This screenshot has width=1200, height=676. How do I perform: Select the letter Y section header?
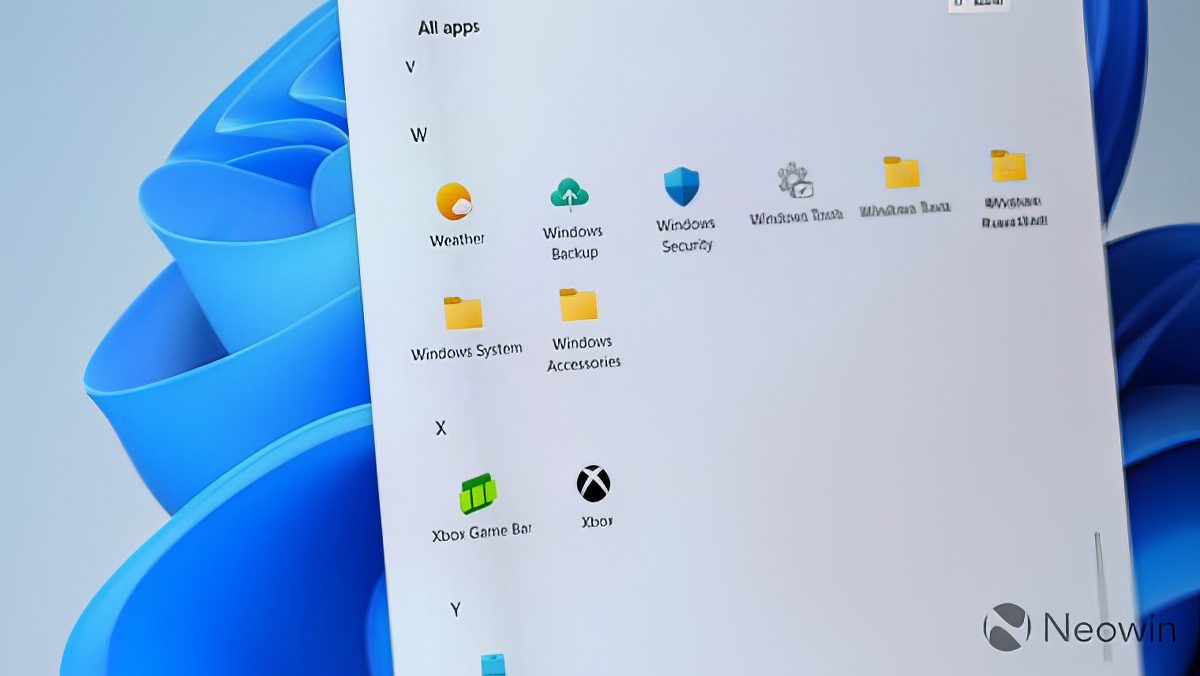(455, 609)
